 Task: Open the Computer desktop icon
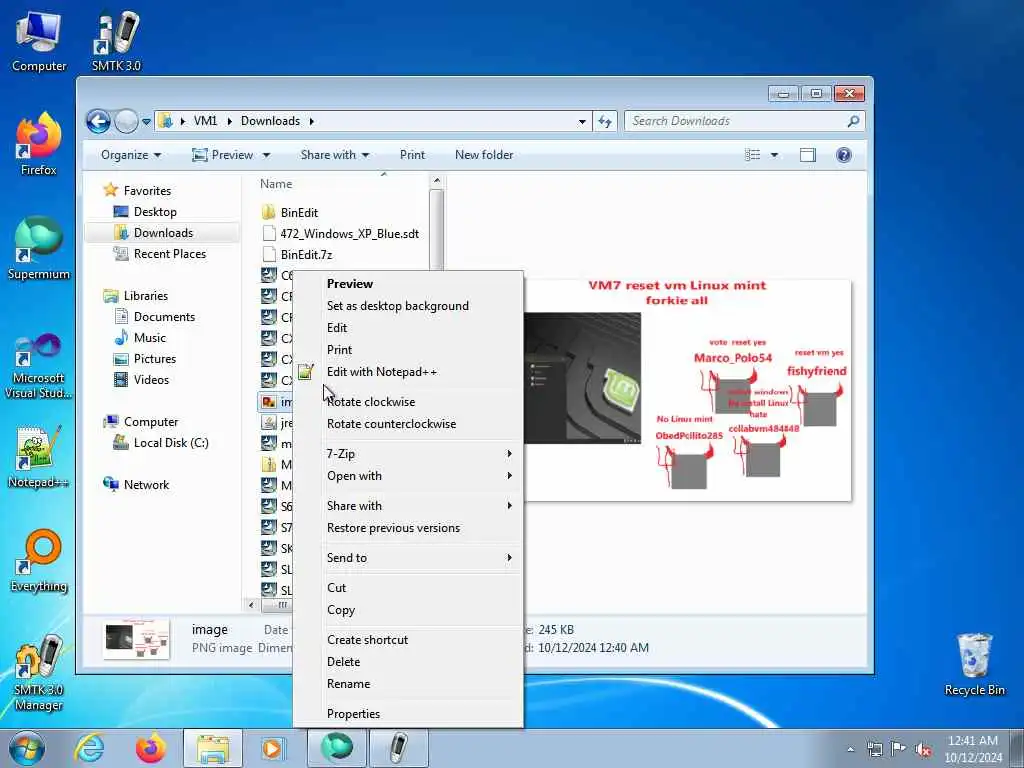[39, 41]
